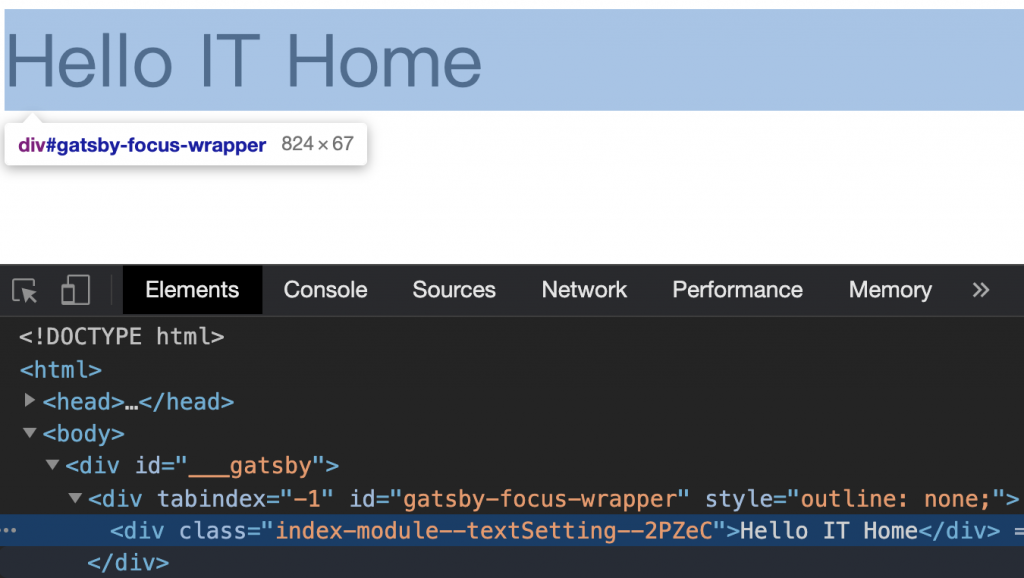Collapse the ___gatsby div node
Screen dimensions: 1024x578
52,464
